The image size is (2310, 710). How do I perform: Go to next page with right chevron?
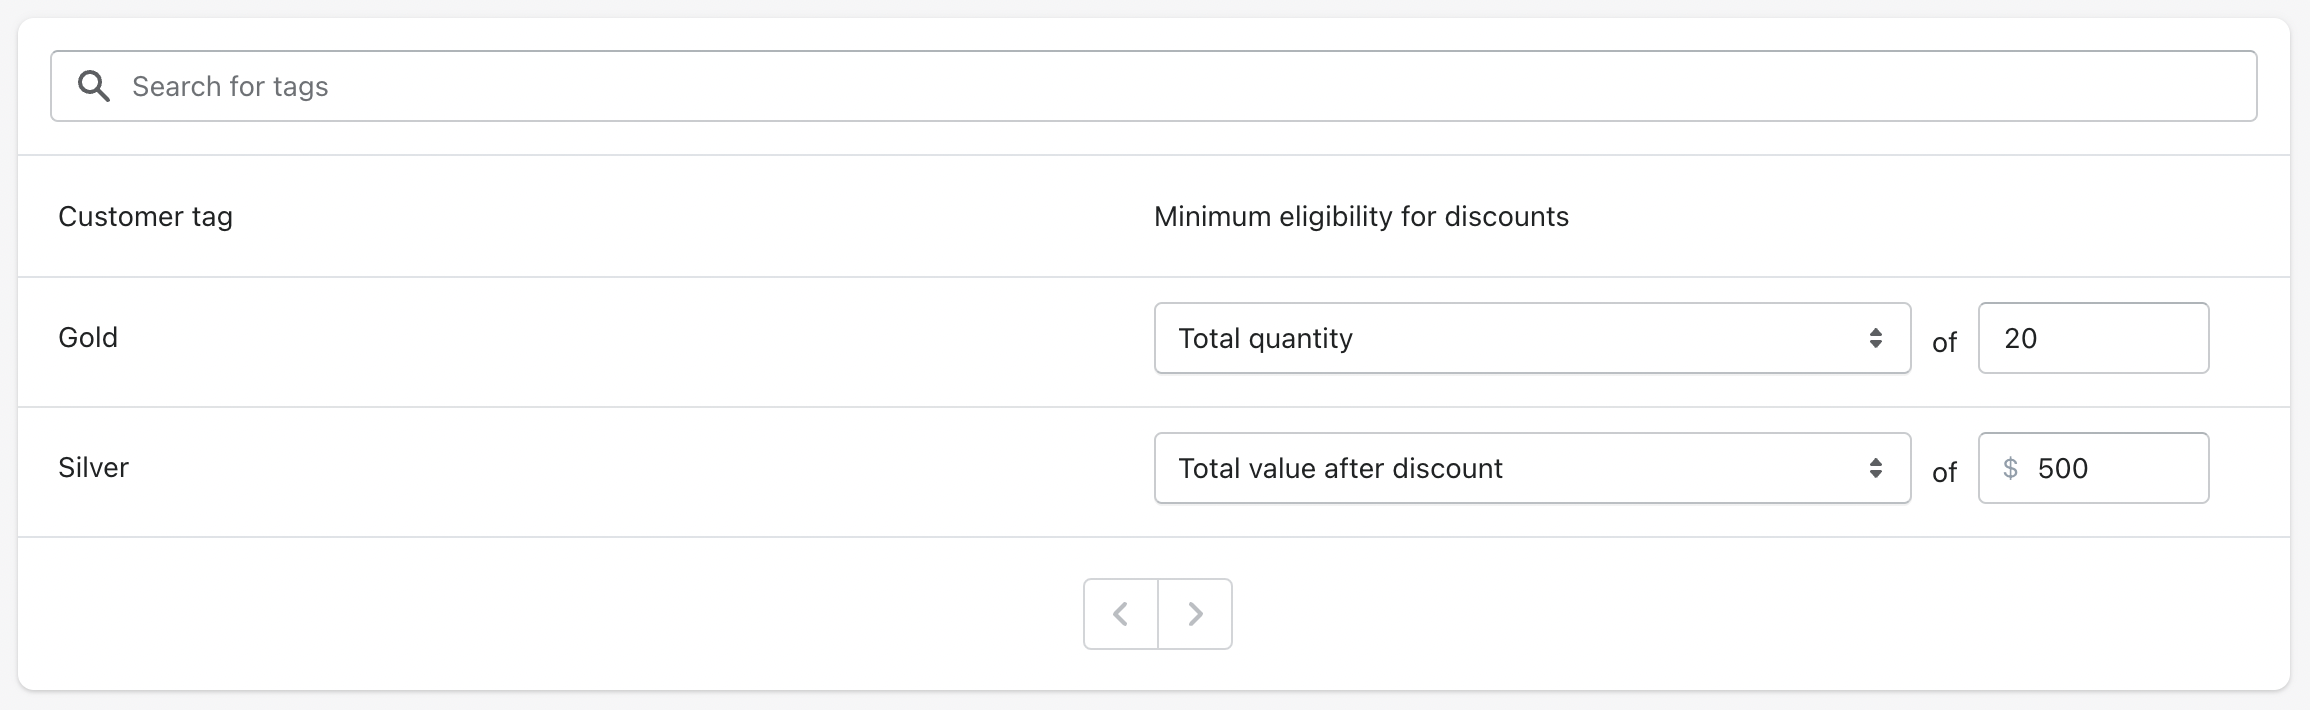(x=1195, y=614)
